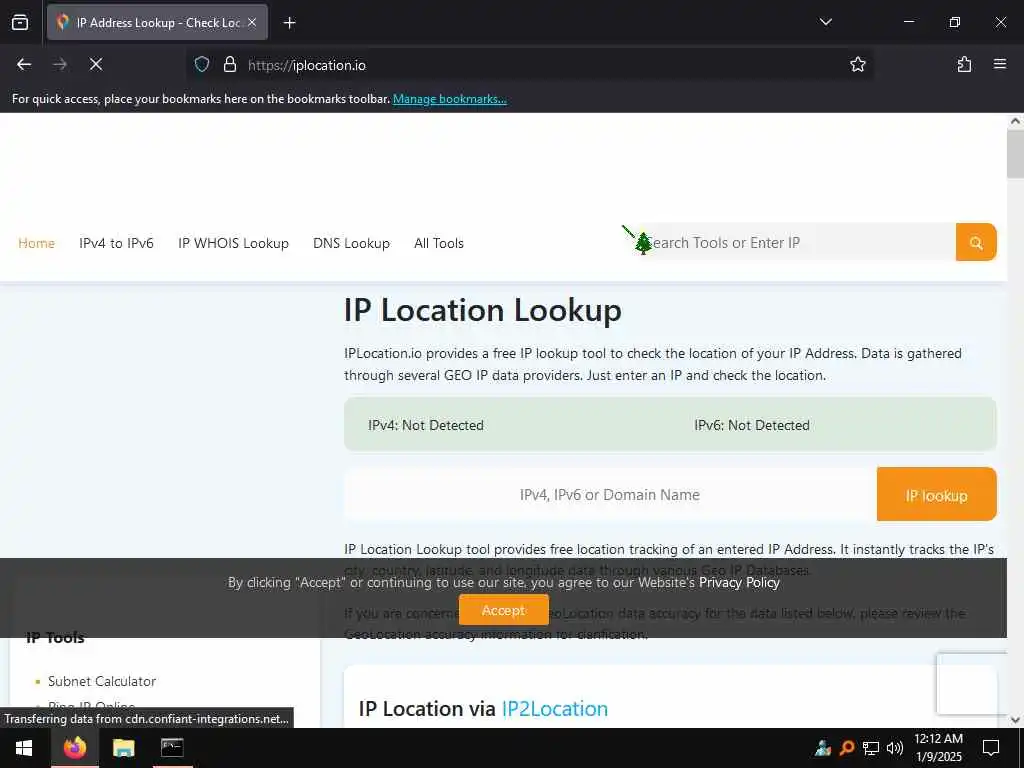Image resolution: width=1024 pixels, height=768 pixels.
Task: Open DNS Lookup menu item
Action: coord(351,243)
